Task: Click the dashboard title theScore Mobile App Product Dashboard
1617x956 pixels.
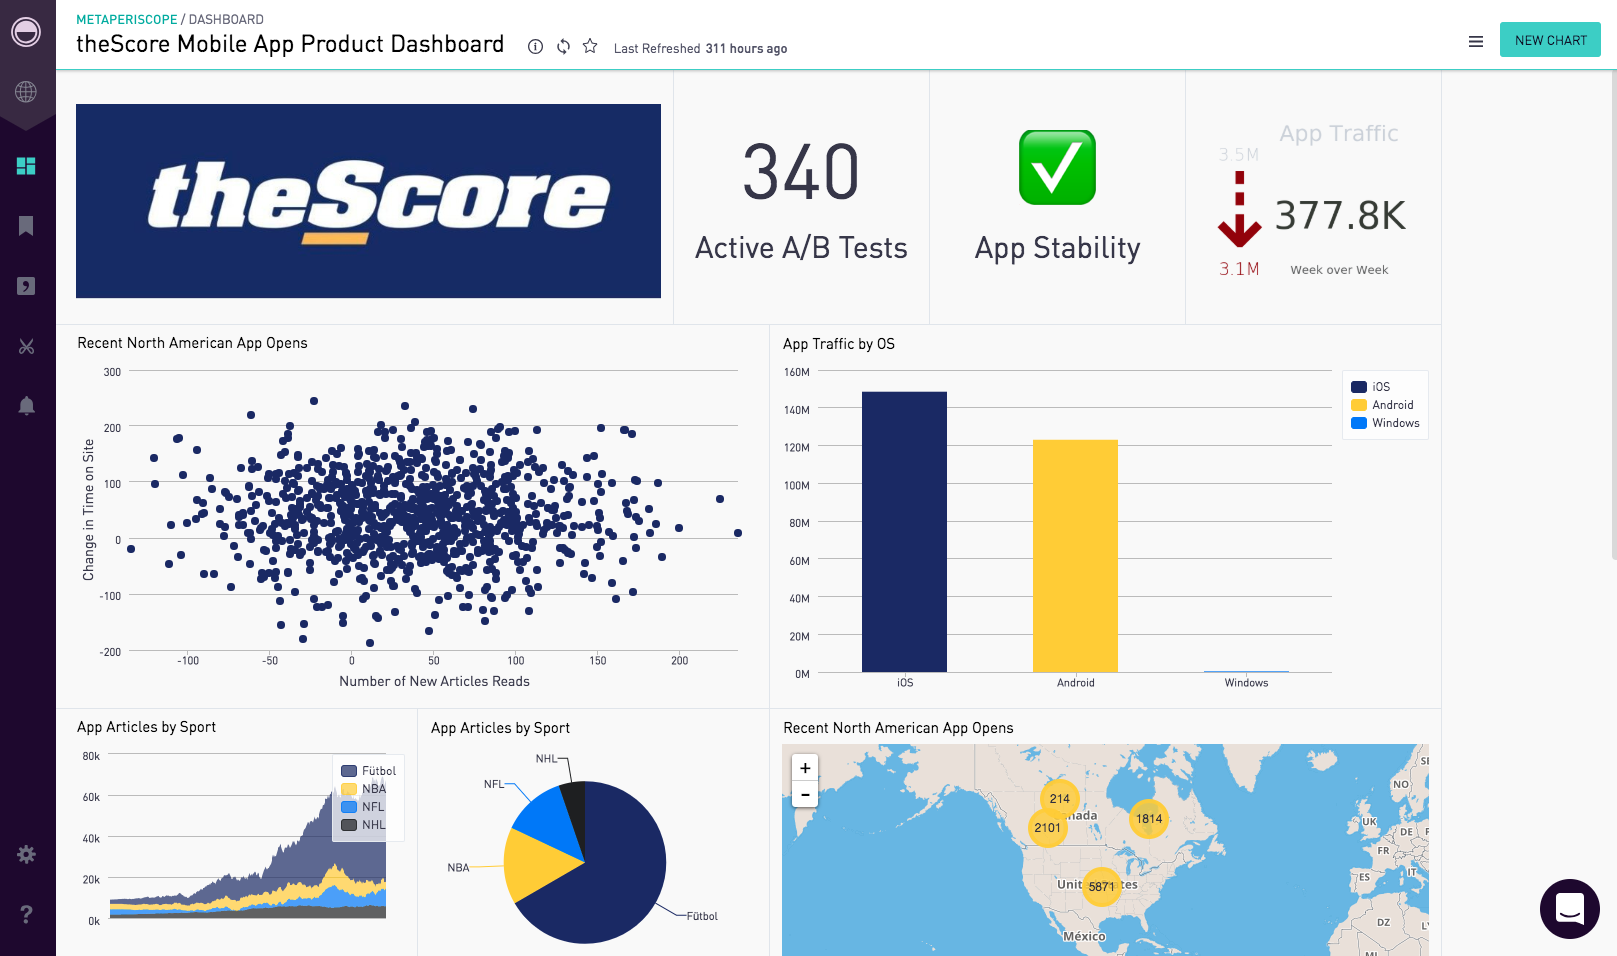Action: click(x=290, y=44)
